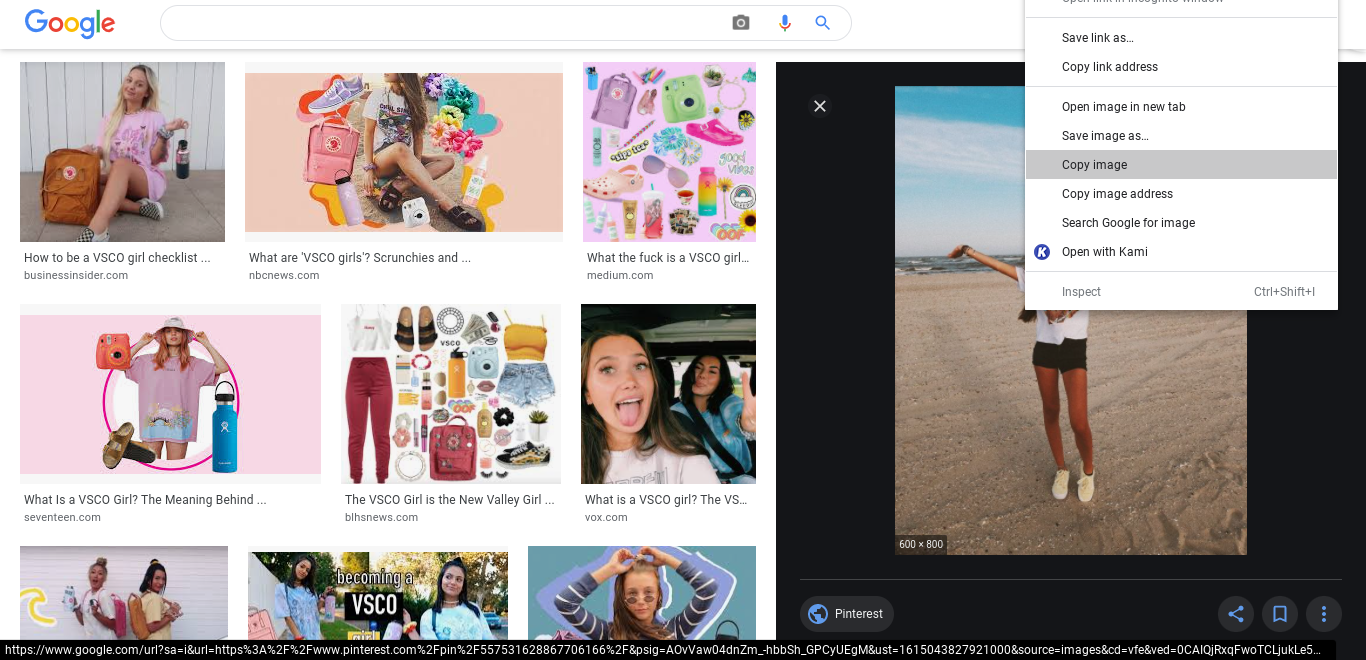Click the Pinterest globe icon
The height and width of the screenshot is (660, 1366).
818,614
